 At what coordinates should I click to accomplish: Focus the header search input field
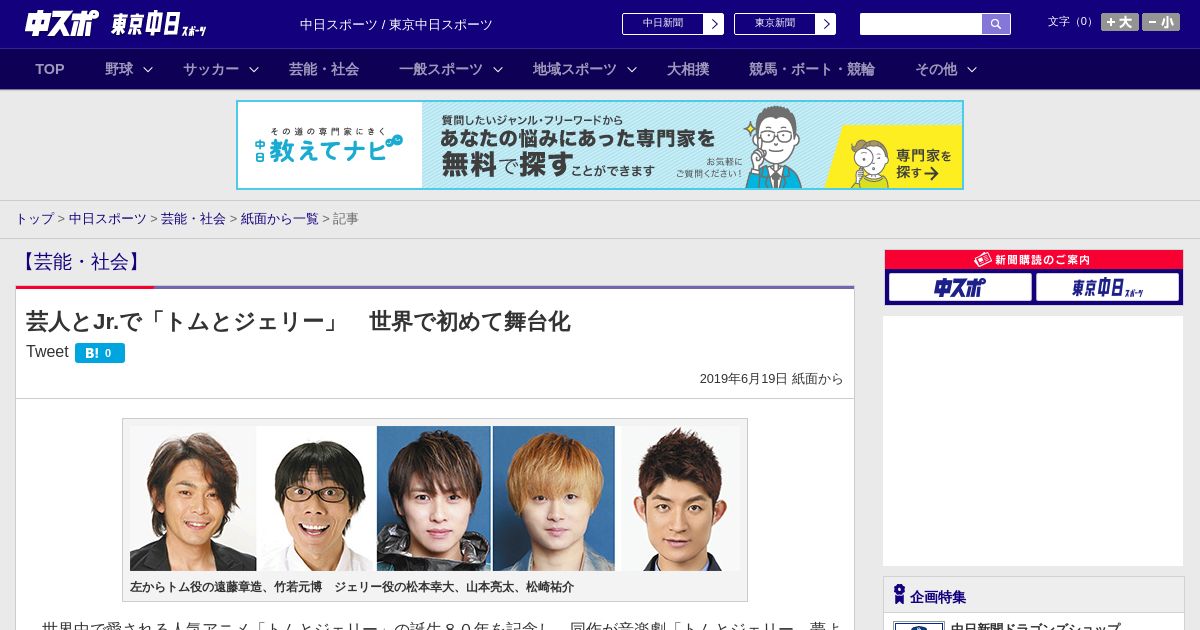click(921, 24)
